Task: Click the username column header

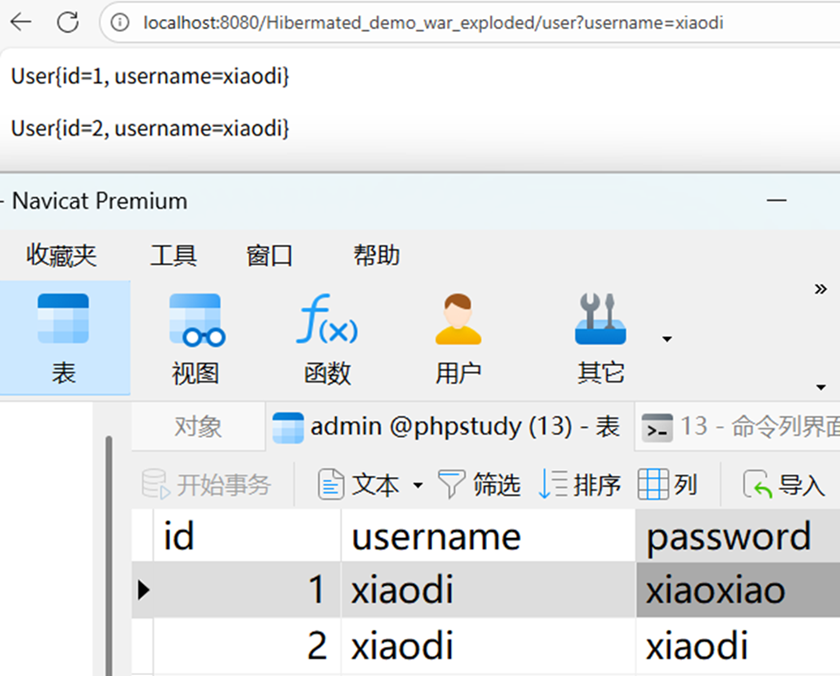Action: pyautogui.click(x=488, y=536)
